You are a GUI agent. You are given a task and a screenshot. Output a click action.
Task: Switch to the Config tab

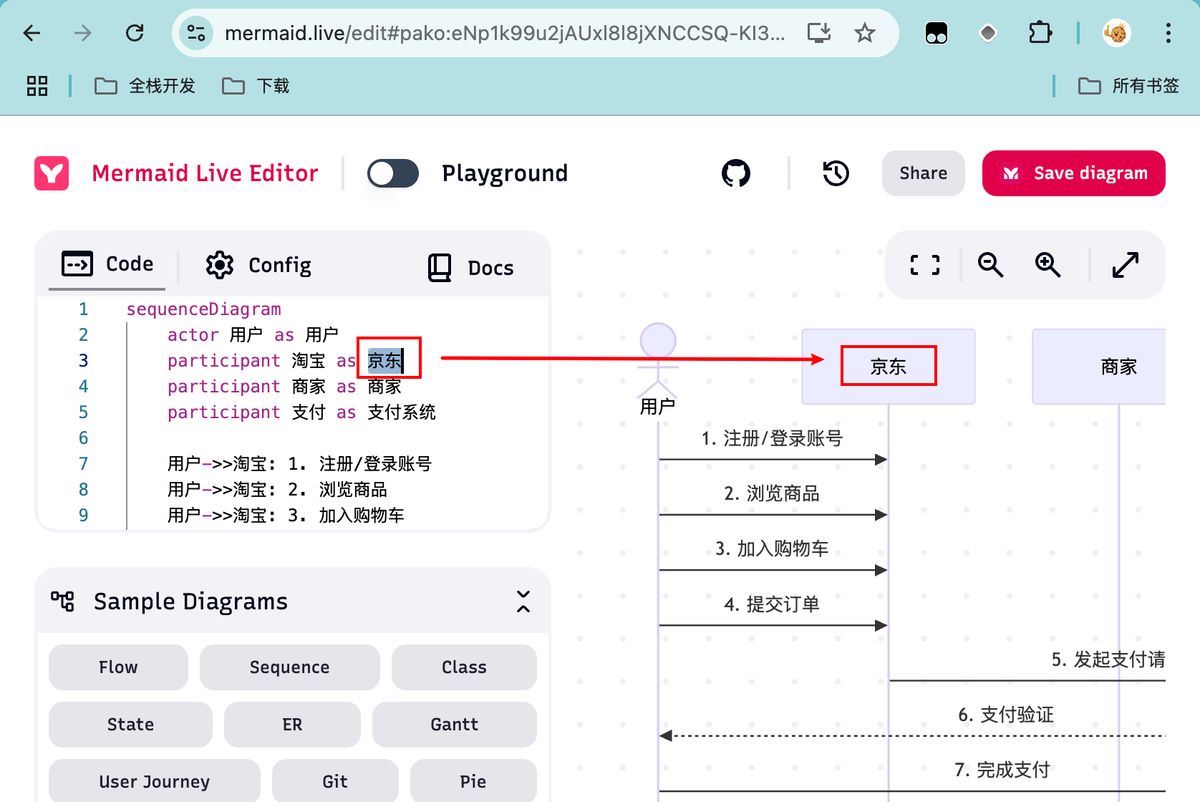pyautogui.click(x=257, y=265)
